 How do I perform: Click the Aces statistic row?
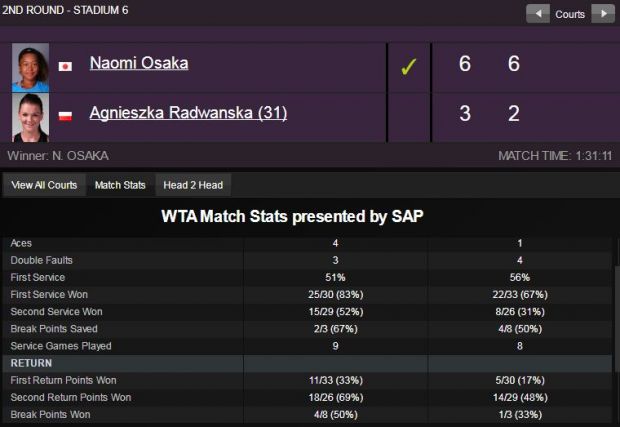pos(308,243)
